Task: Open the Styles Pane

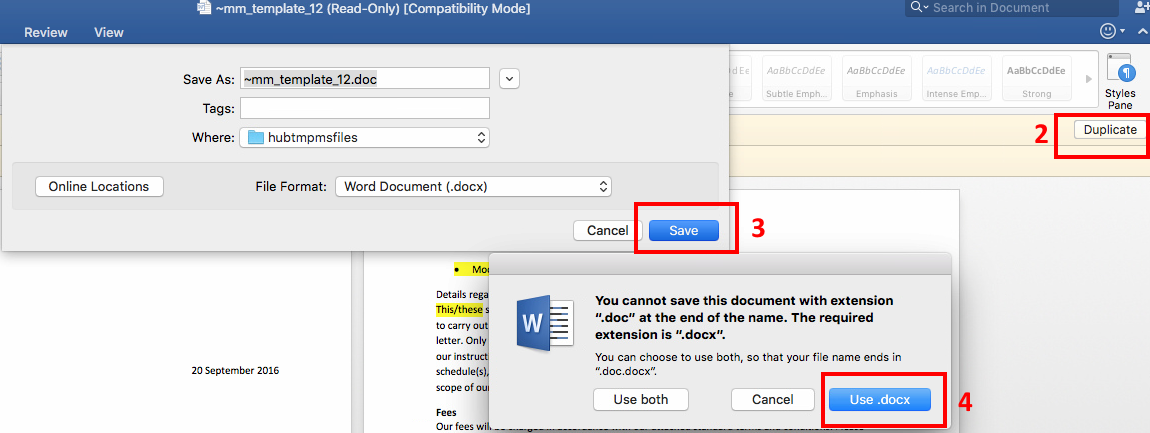Action: tap(1120, 80)
